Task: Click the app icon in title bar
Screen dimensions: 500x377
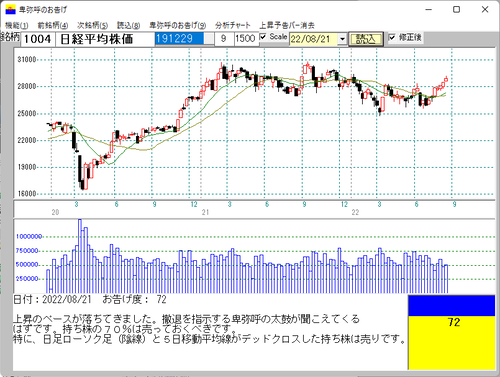Action: tap(10, 9)
